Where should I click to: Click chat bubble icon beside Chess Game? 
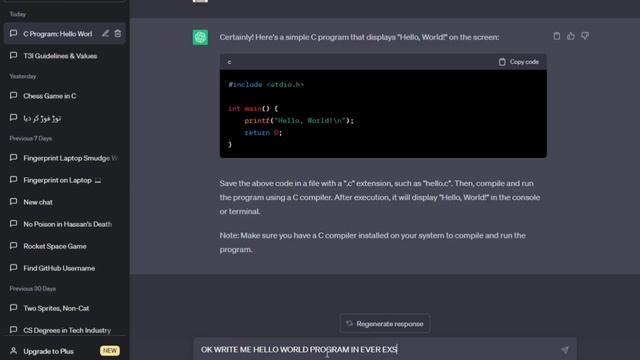13,96
